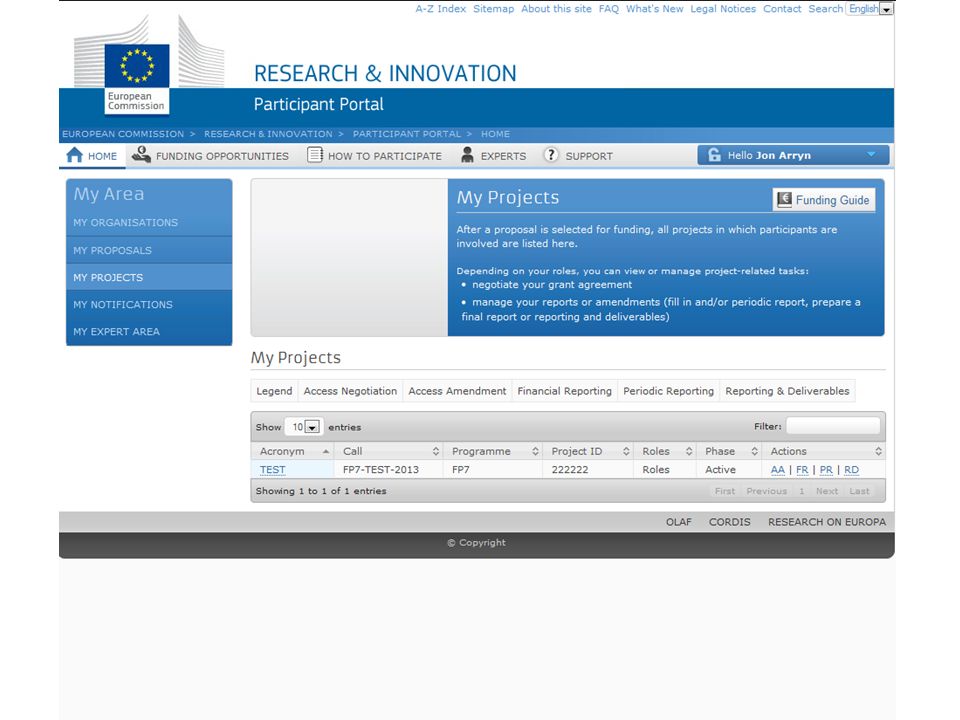Open the Contact link

[782, 9]
